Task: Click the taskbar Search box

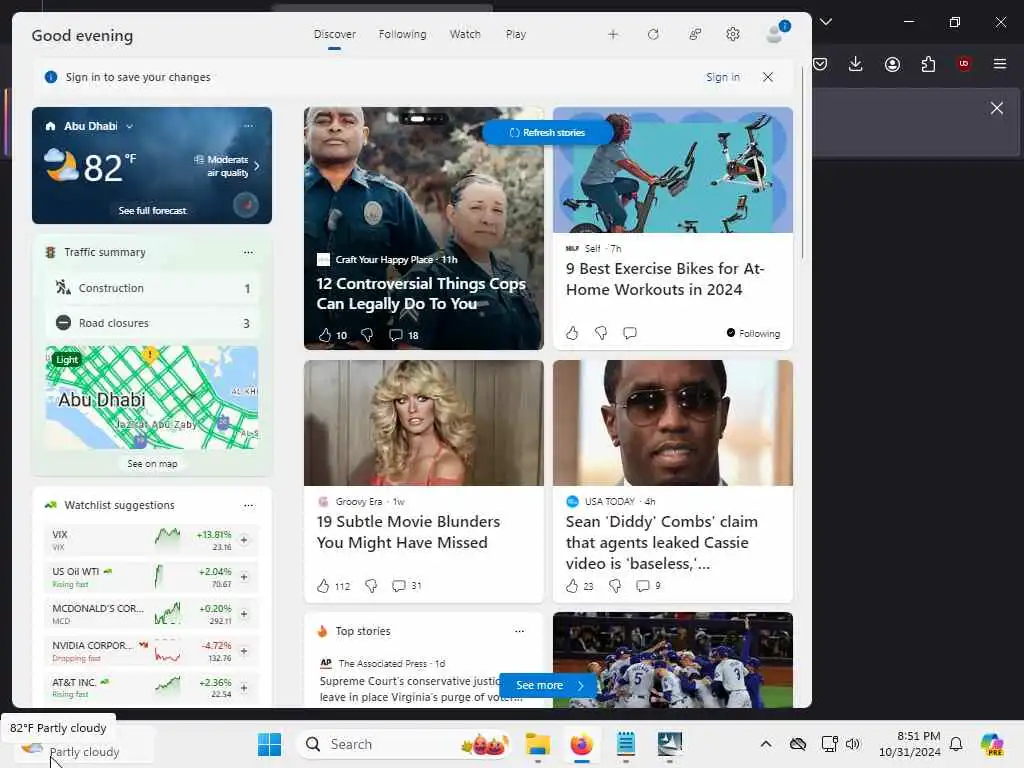Action: 404,744
